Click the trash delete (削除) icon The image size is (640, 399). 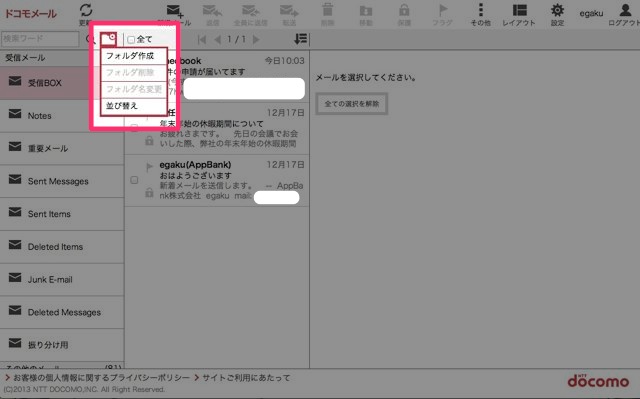327,10
